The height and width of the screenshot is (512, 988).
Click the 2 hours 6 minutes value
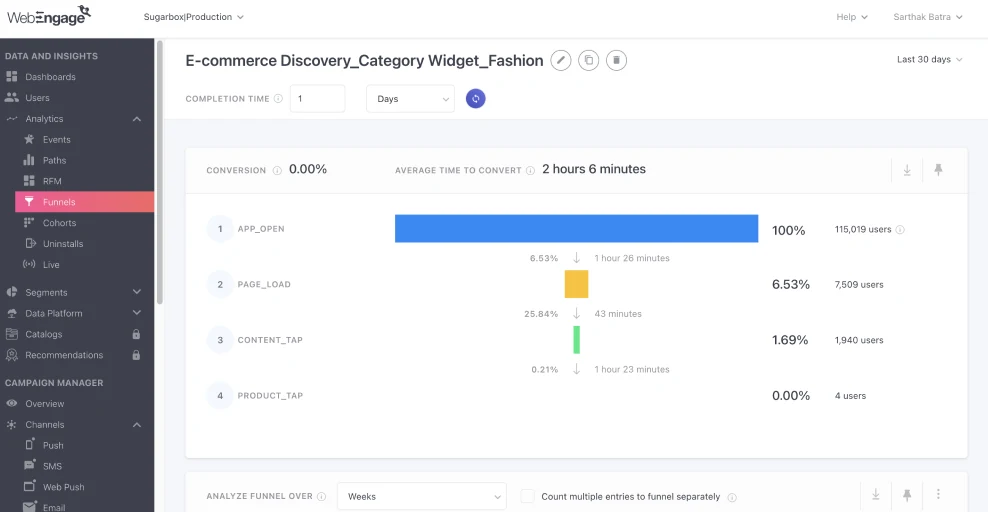[x=594, y=169]
